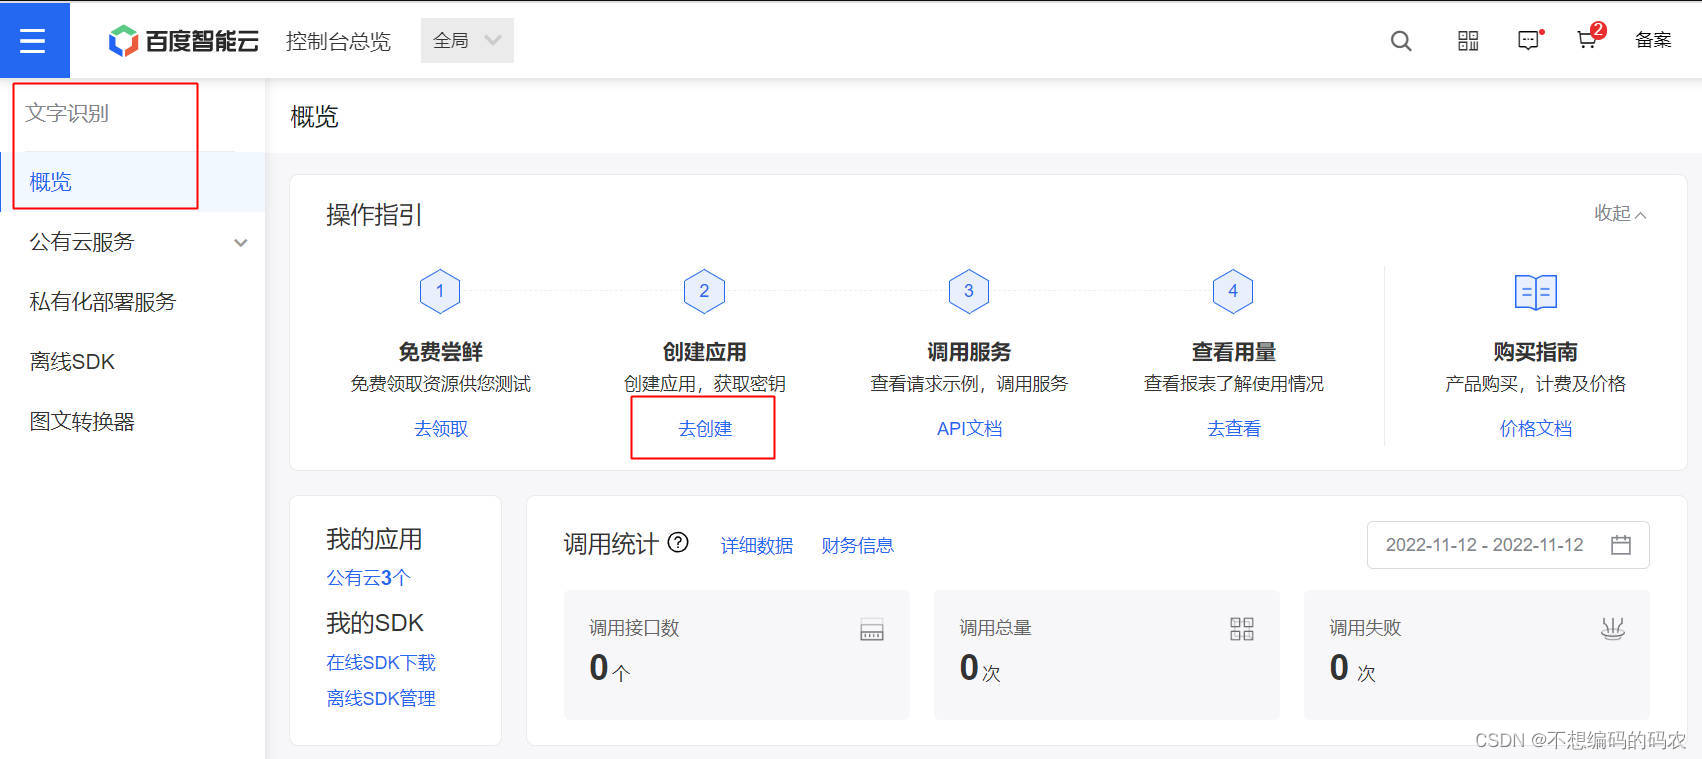Open the product grid icon in header

coord(1468,41)
